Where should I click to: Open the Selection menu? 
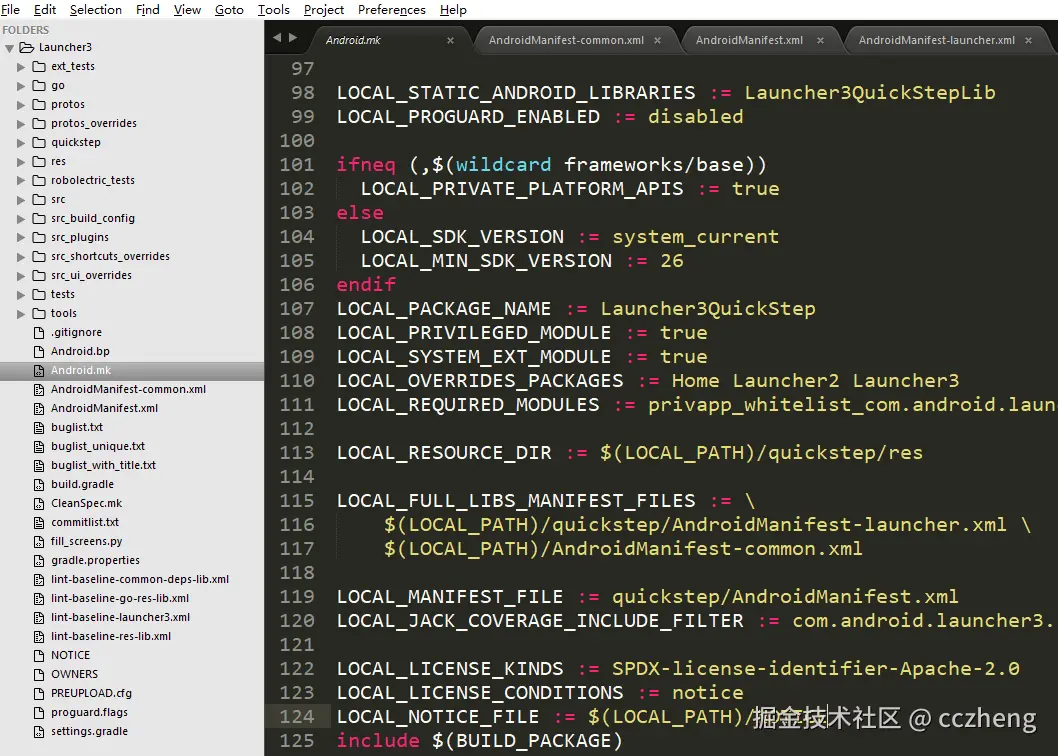pos(96,9)
